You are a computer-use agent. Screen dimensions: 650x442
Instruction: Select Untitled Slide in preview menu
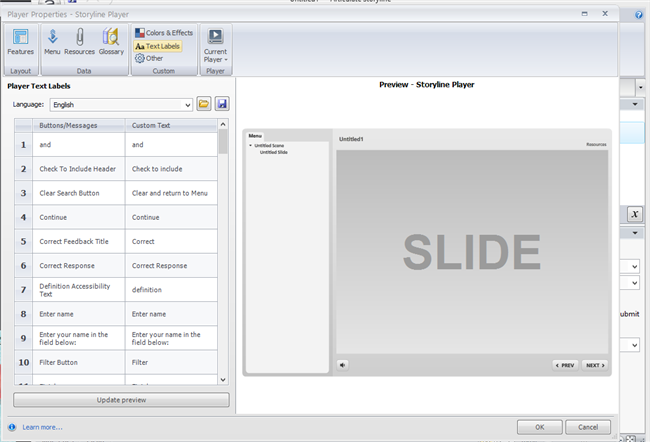pos(274,152)
